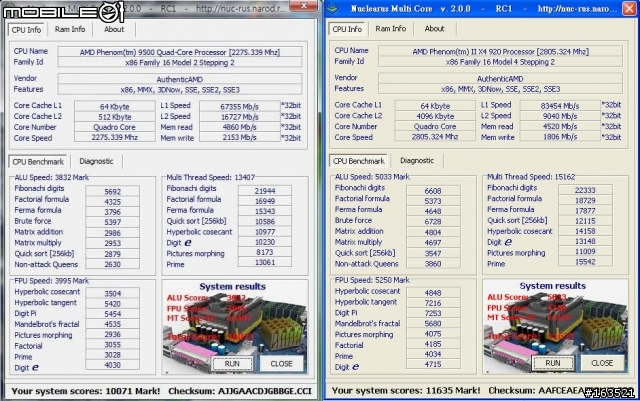Click the 83454 Mb/s L1 Speed value
This screenshot has height=401, width=640.
coord(560,105)
